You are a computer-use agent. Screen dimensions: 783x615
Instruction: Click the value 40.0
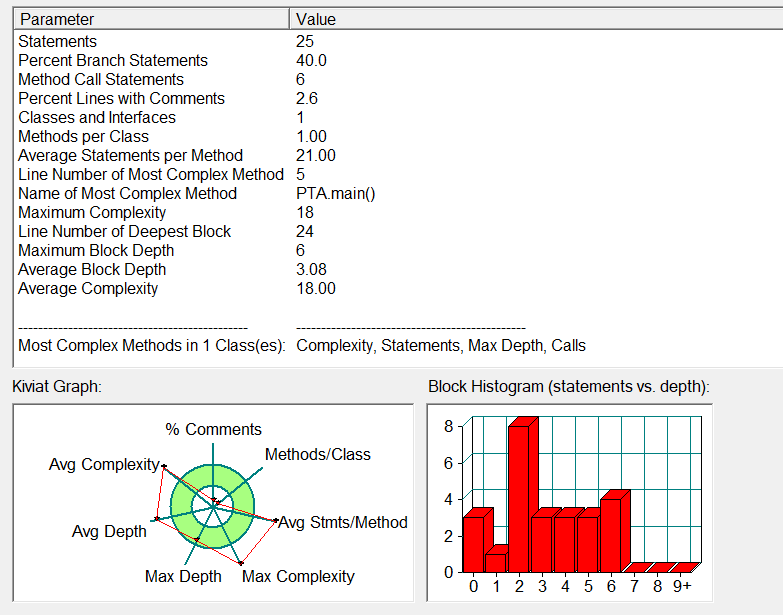[x=311, y=60]
